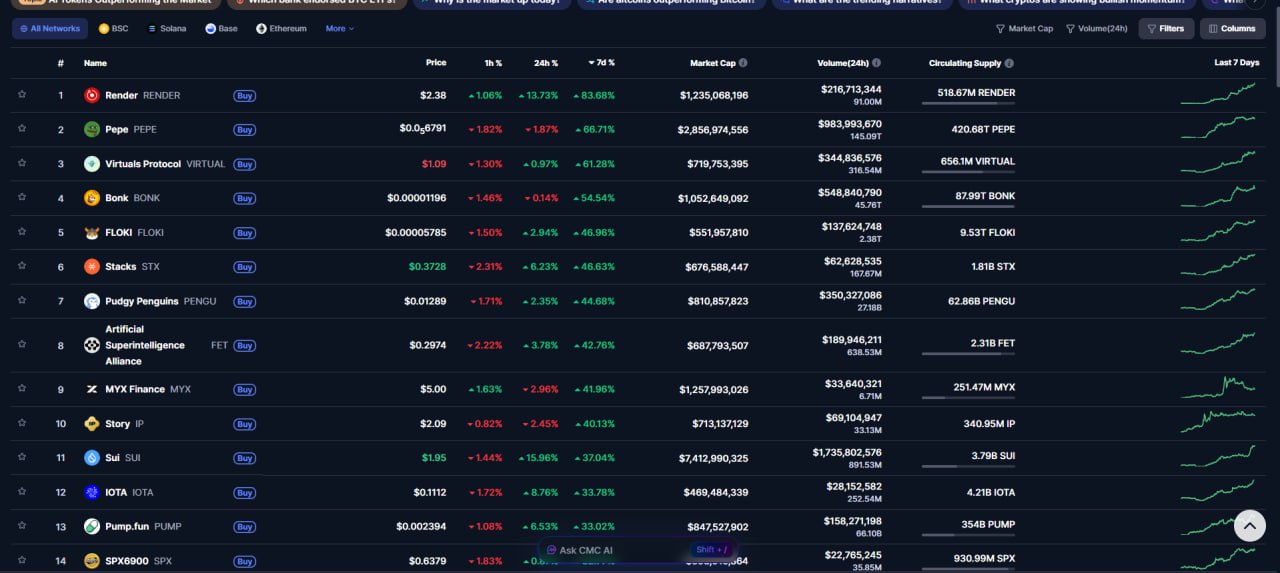This screenshot has width=1280, height=573.
Task: Open the Volume(24h) filter dropdown
Action: tap(1096, 29)
